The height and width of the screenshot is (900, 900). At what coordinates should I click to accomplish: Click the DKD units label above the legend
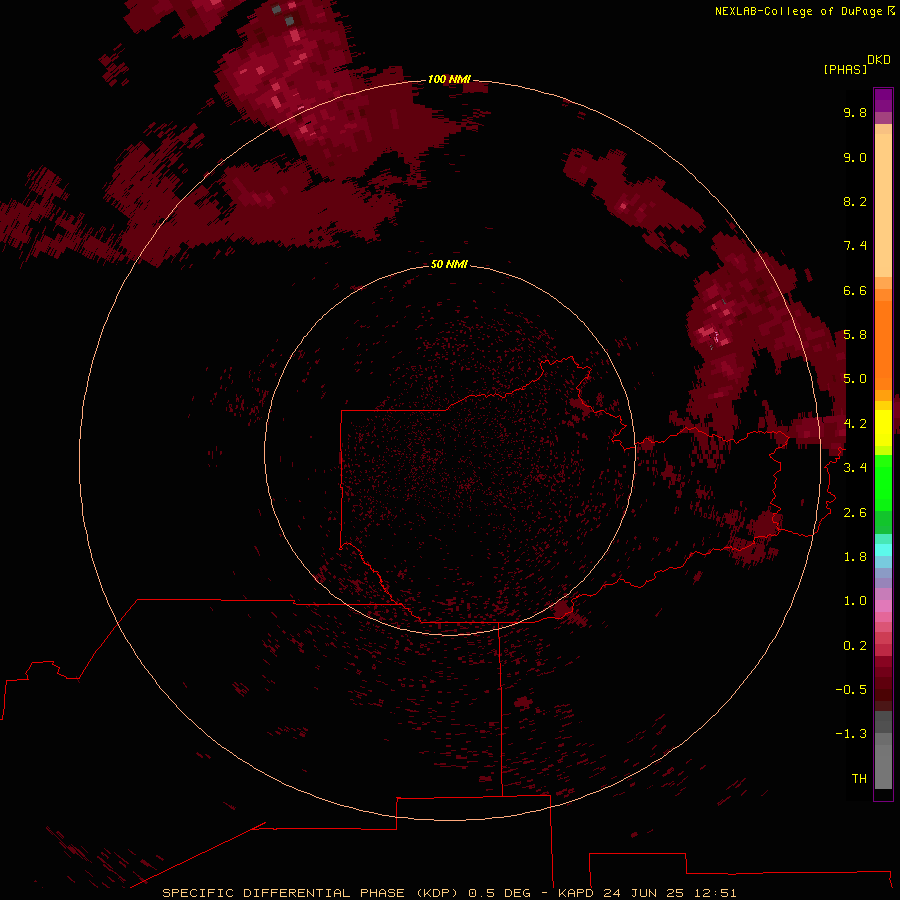[x=879, y=60]
